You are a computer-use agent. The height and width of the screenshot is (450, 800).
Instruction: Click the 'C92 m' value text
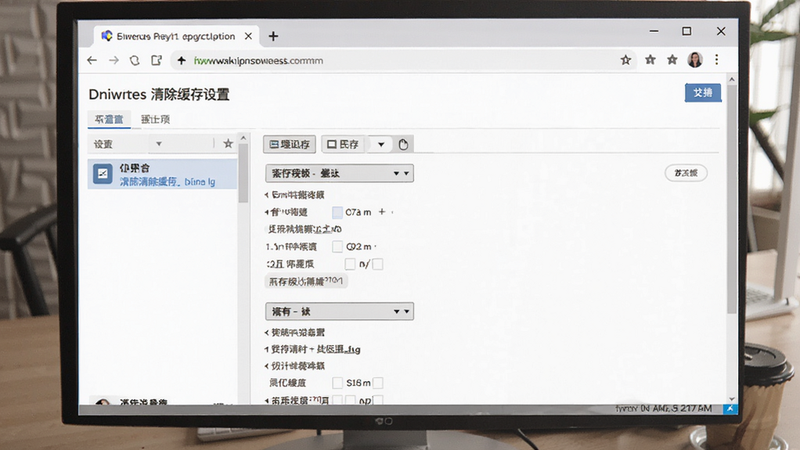359,246
